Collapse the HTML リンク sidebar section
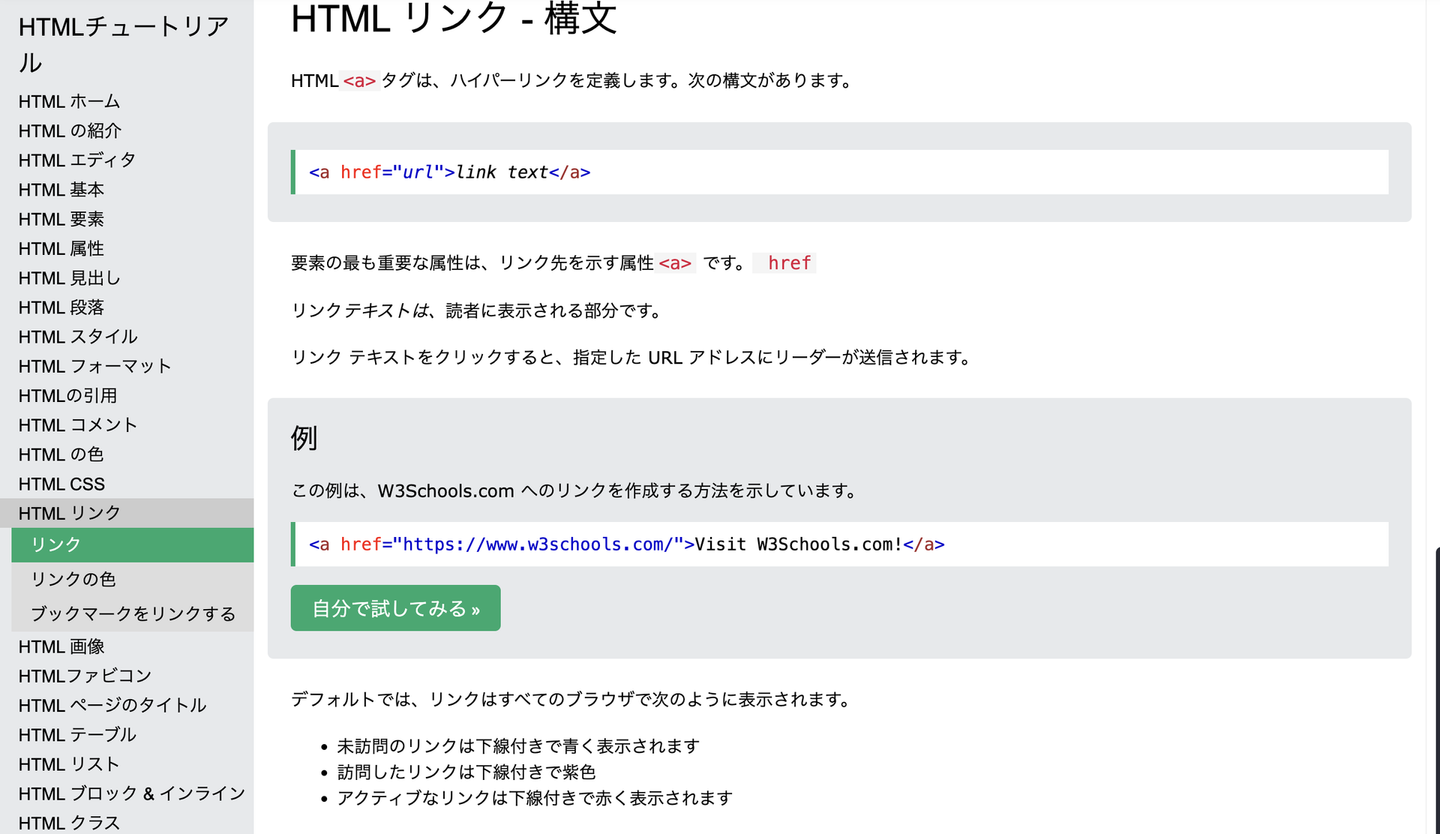This screenshot has height=834, width=1440. click(69, 513)
